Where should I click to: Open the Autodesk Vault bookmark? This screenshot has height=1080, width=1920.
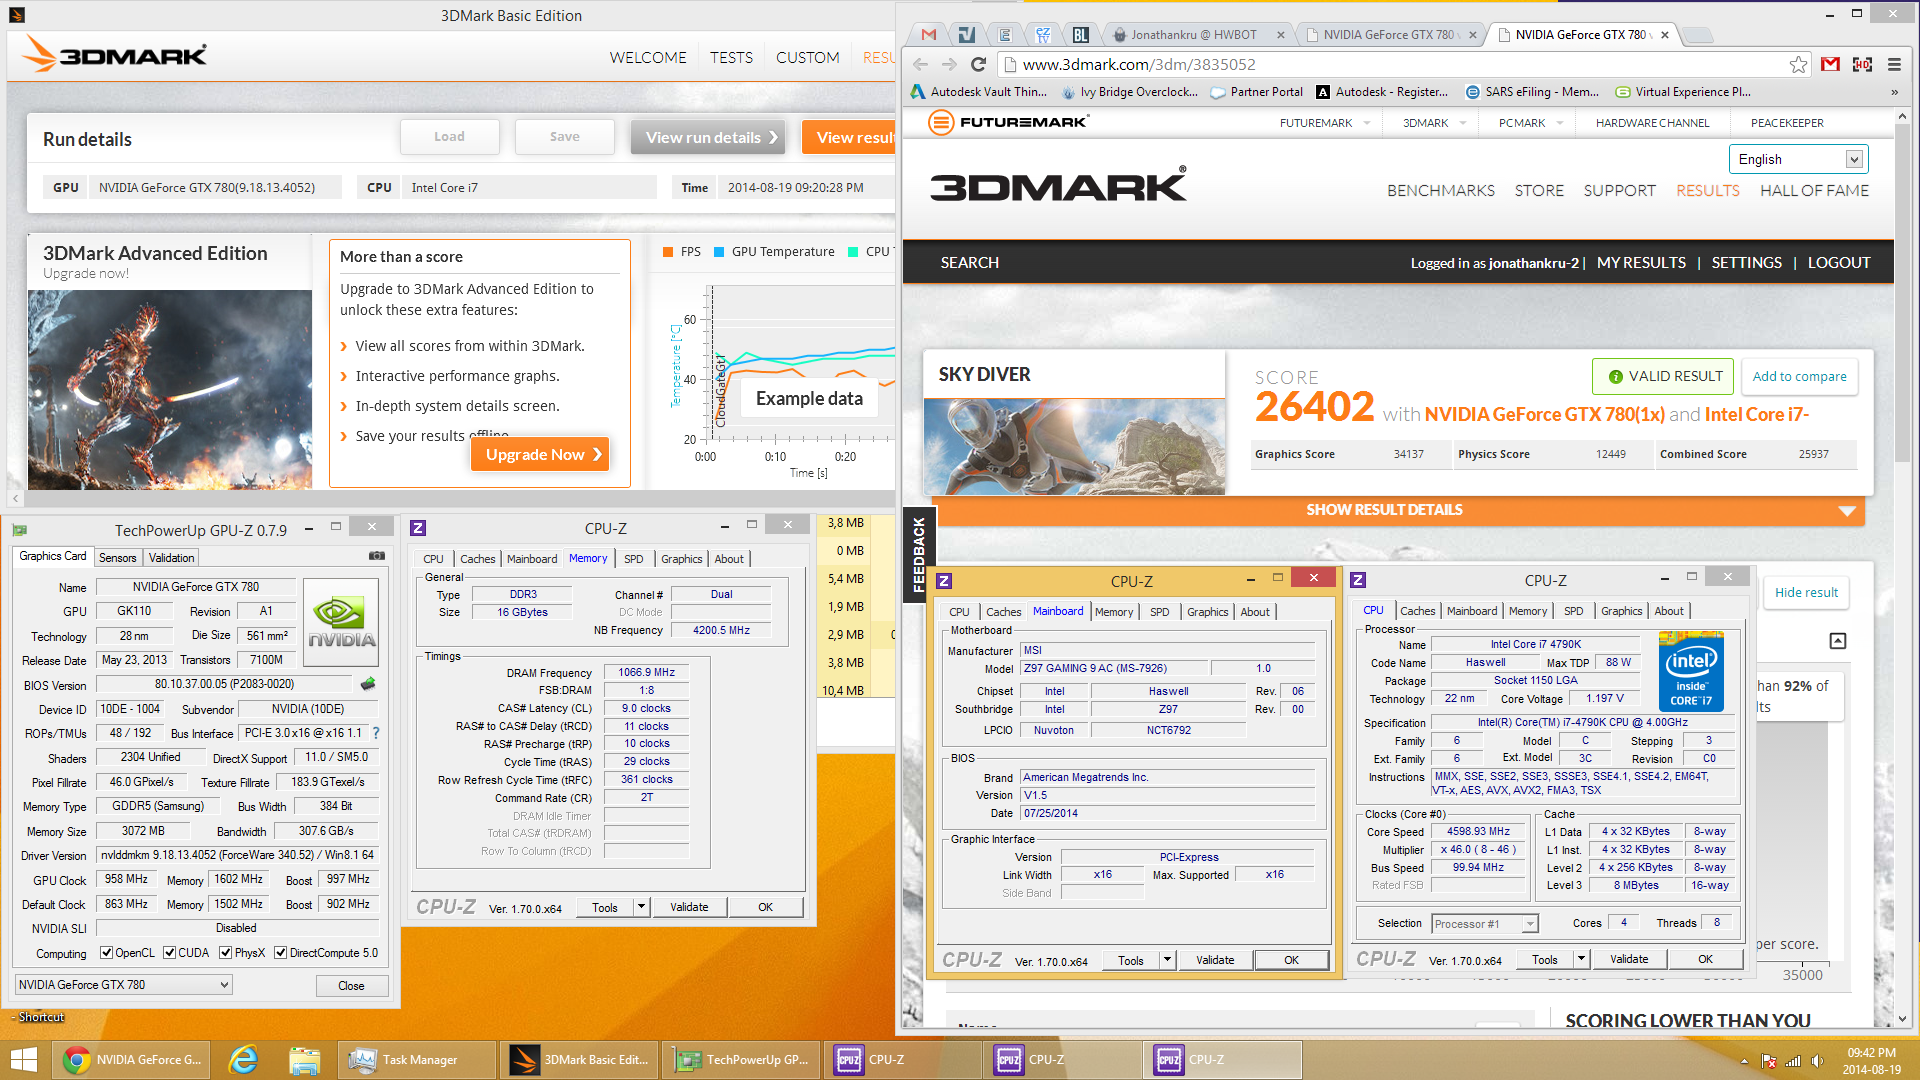click(979, 91)
